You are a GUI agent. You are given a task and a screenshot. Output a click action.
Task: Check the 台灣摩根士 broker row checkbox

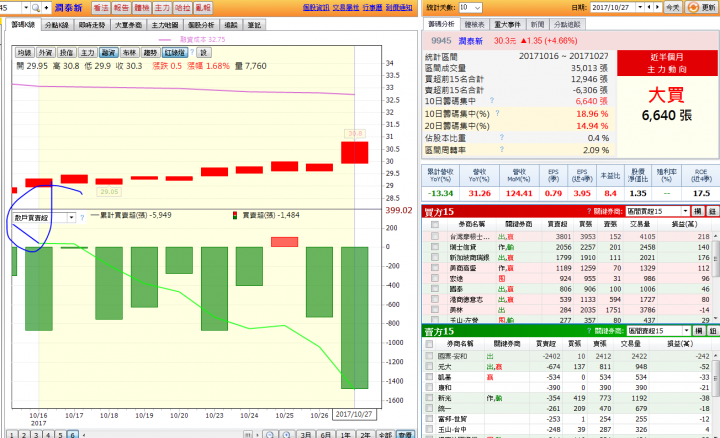click(435, 236)
